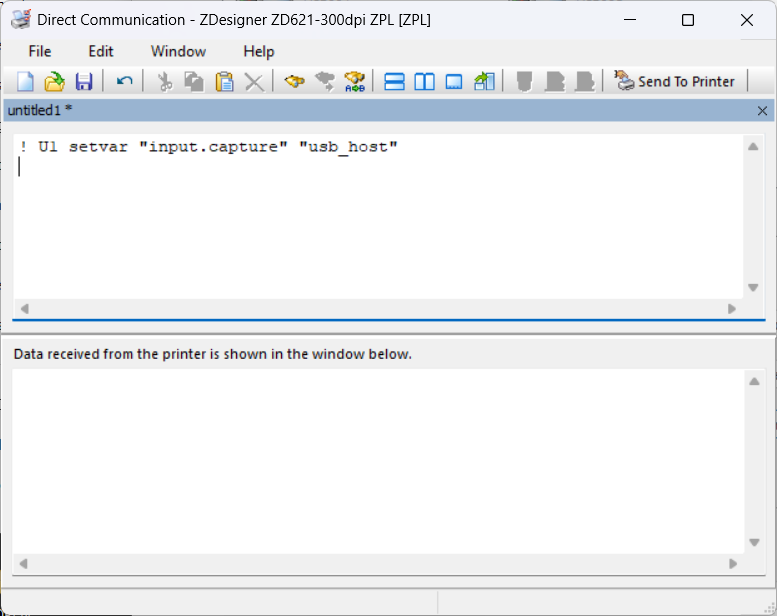Save the document with floppy disk icon
Image resolution: width=777 pixels, height=616 pixels.
coord(84,81)
